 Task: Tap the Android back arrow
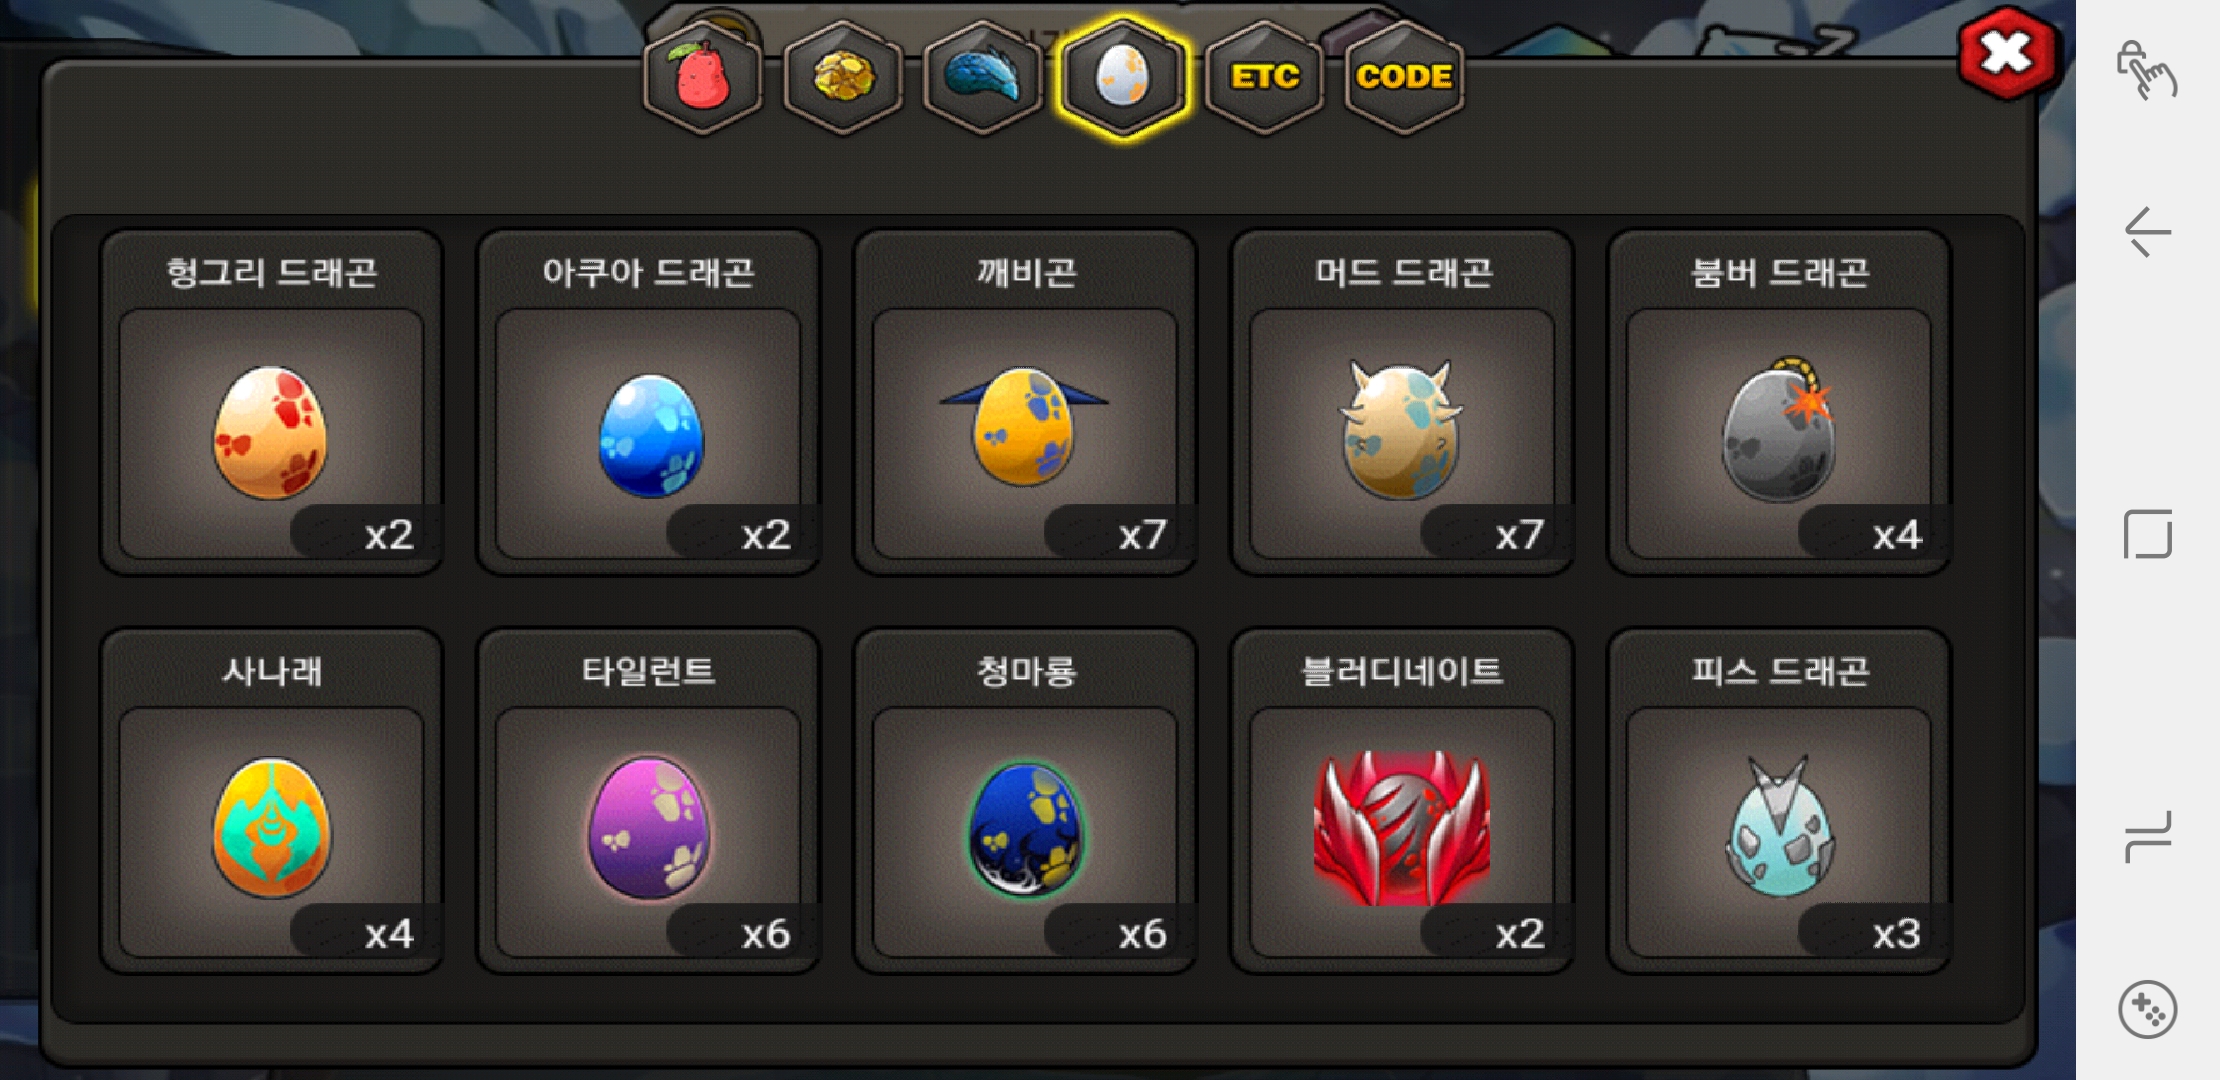(x=2147, y=232)
